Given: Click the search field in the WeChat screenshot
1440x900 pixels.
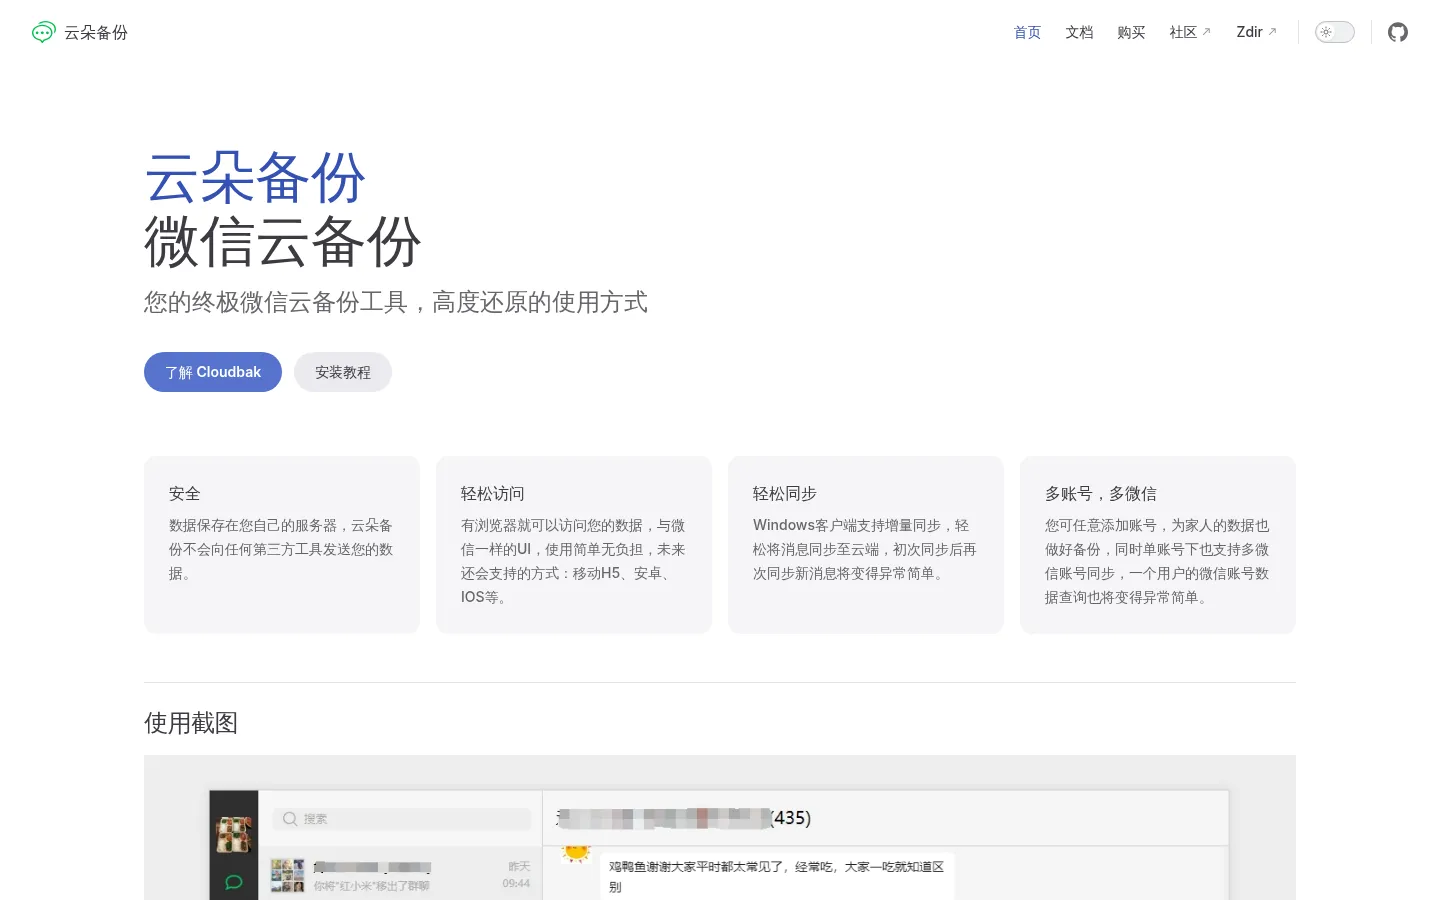Looking at the screenshot, I should [402, 818].
